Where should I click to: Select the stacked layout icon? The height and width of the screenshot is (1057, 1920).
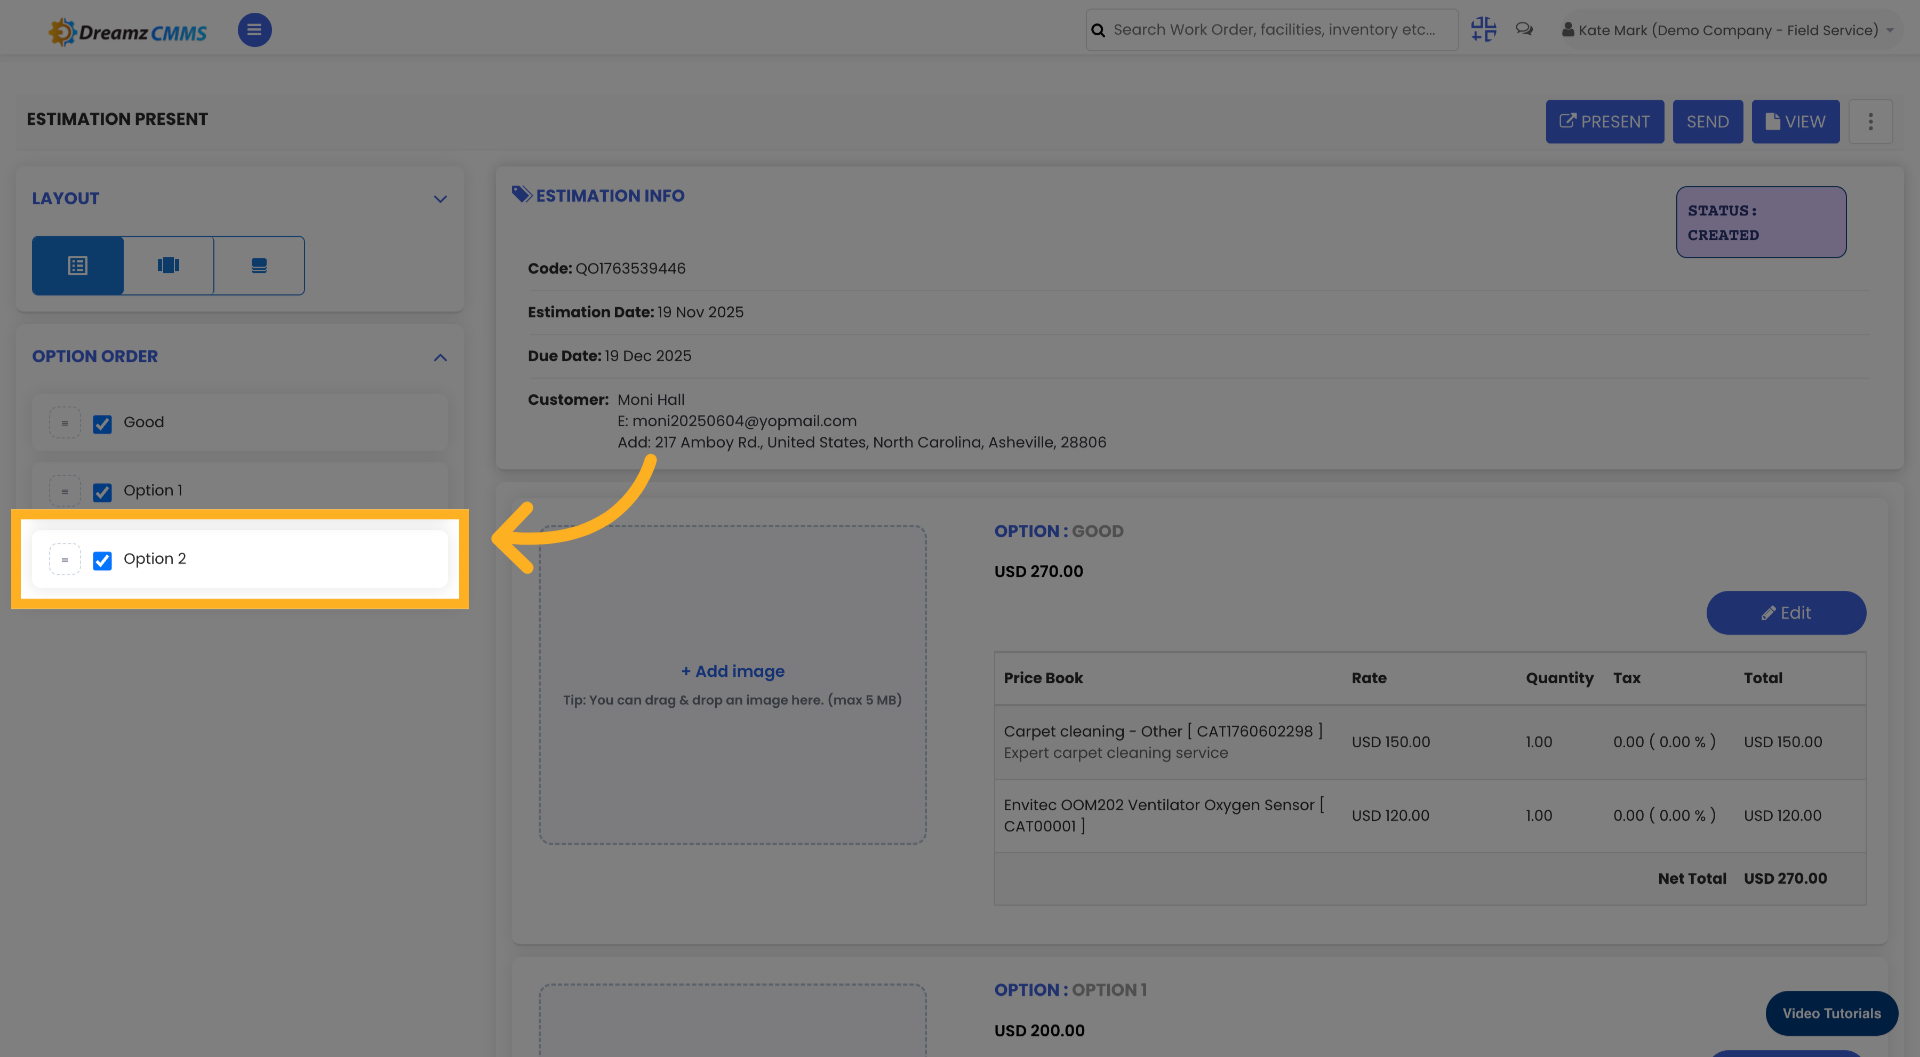pos(259,265)
